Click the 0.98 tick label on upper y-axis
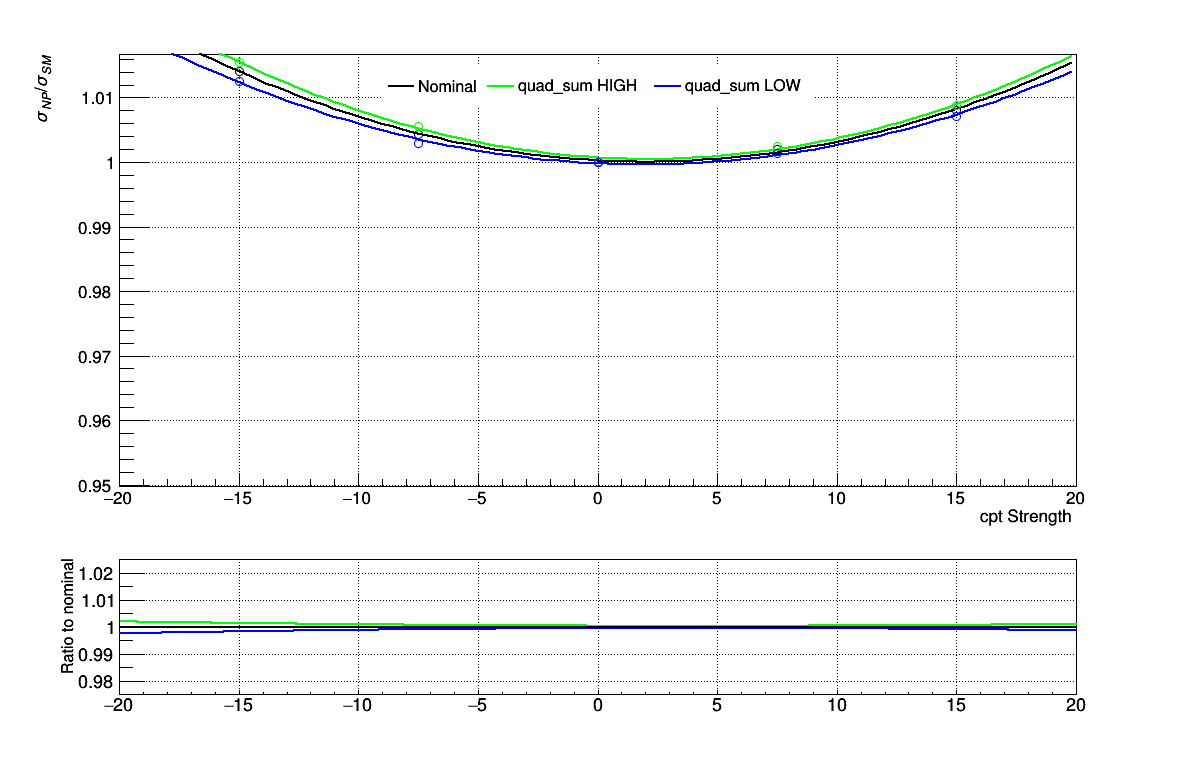This screenshot has width=1196, height=772. pos(95,293)
